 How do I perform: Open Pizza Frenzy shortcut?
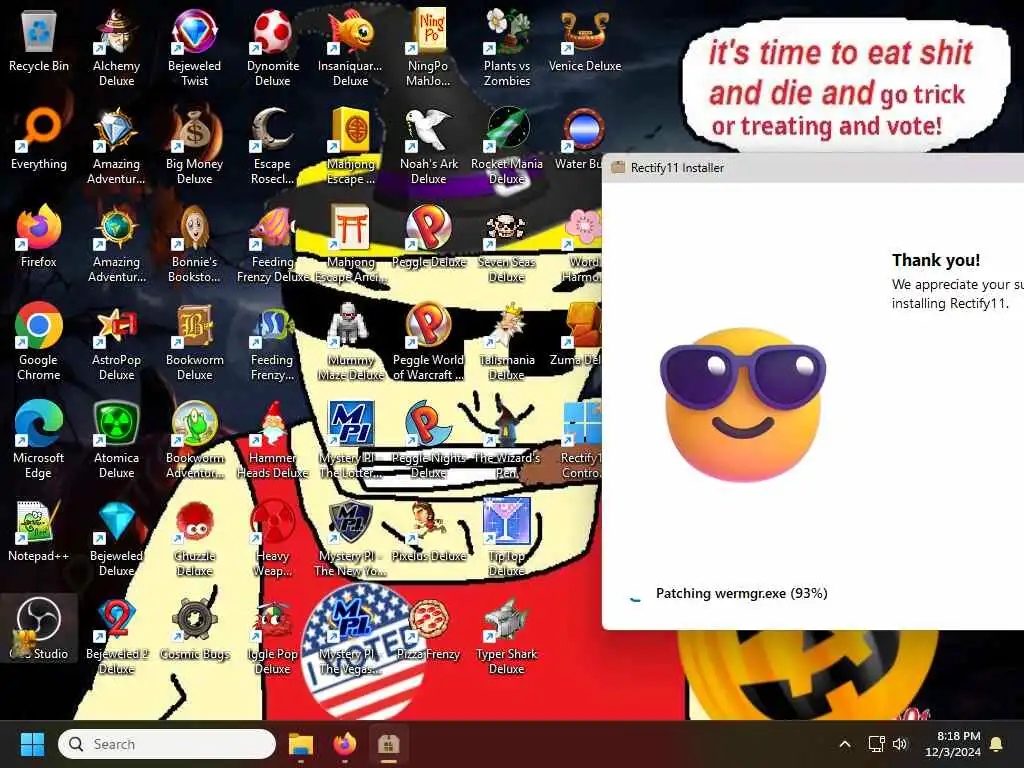tap(428, 628)
